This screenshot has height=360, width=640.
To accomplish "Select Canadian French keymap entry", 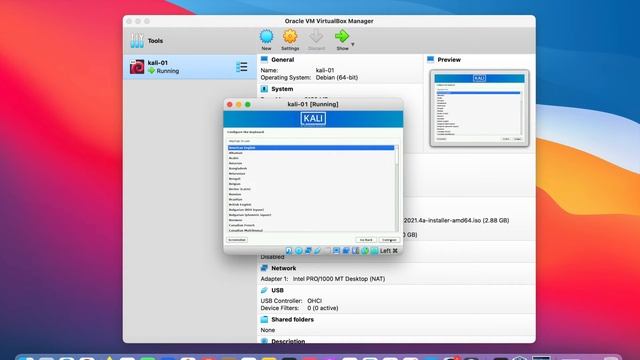I will coord(242,225).
